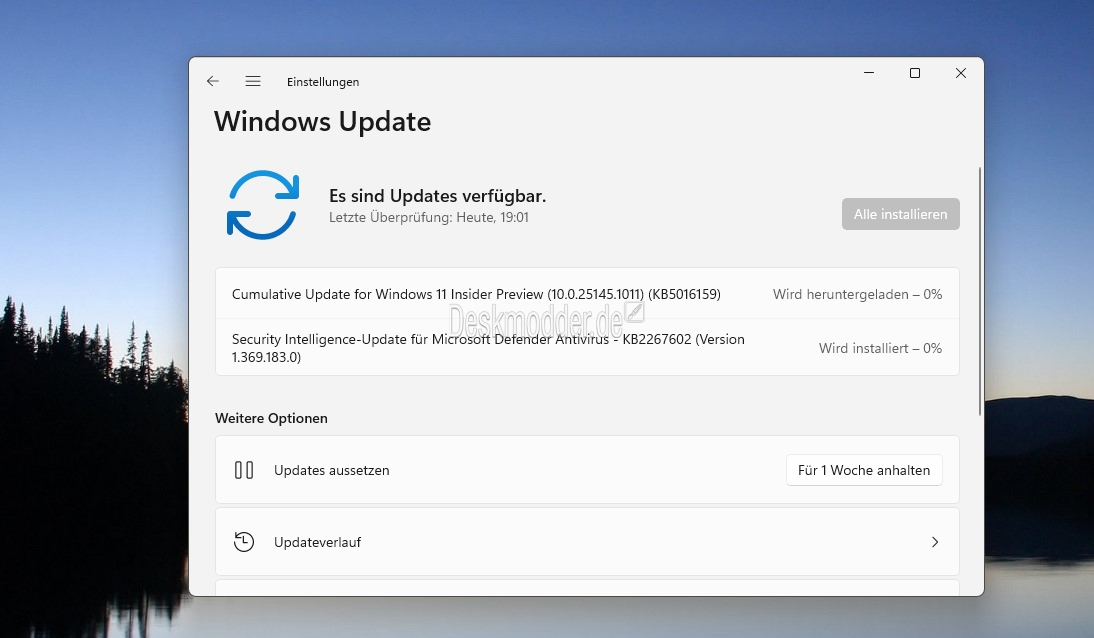Open the Updateverlauf row
Viewport: 1094px width, 638px height.
pyautogui.click(x=587, y=542)
